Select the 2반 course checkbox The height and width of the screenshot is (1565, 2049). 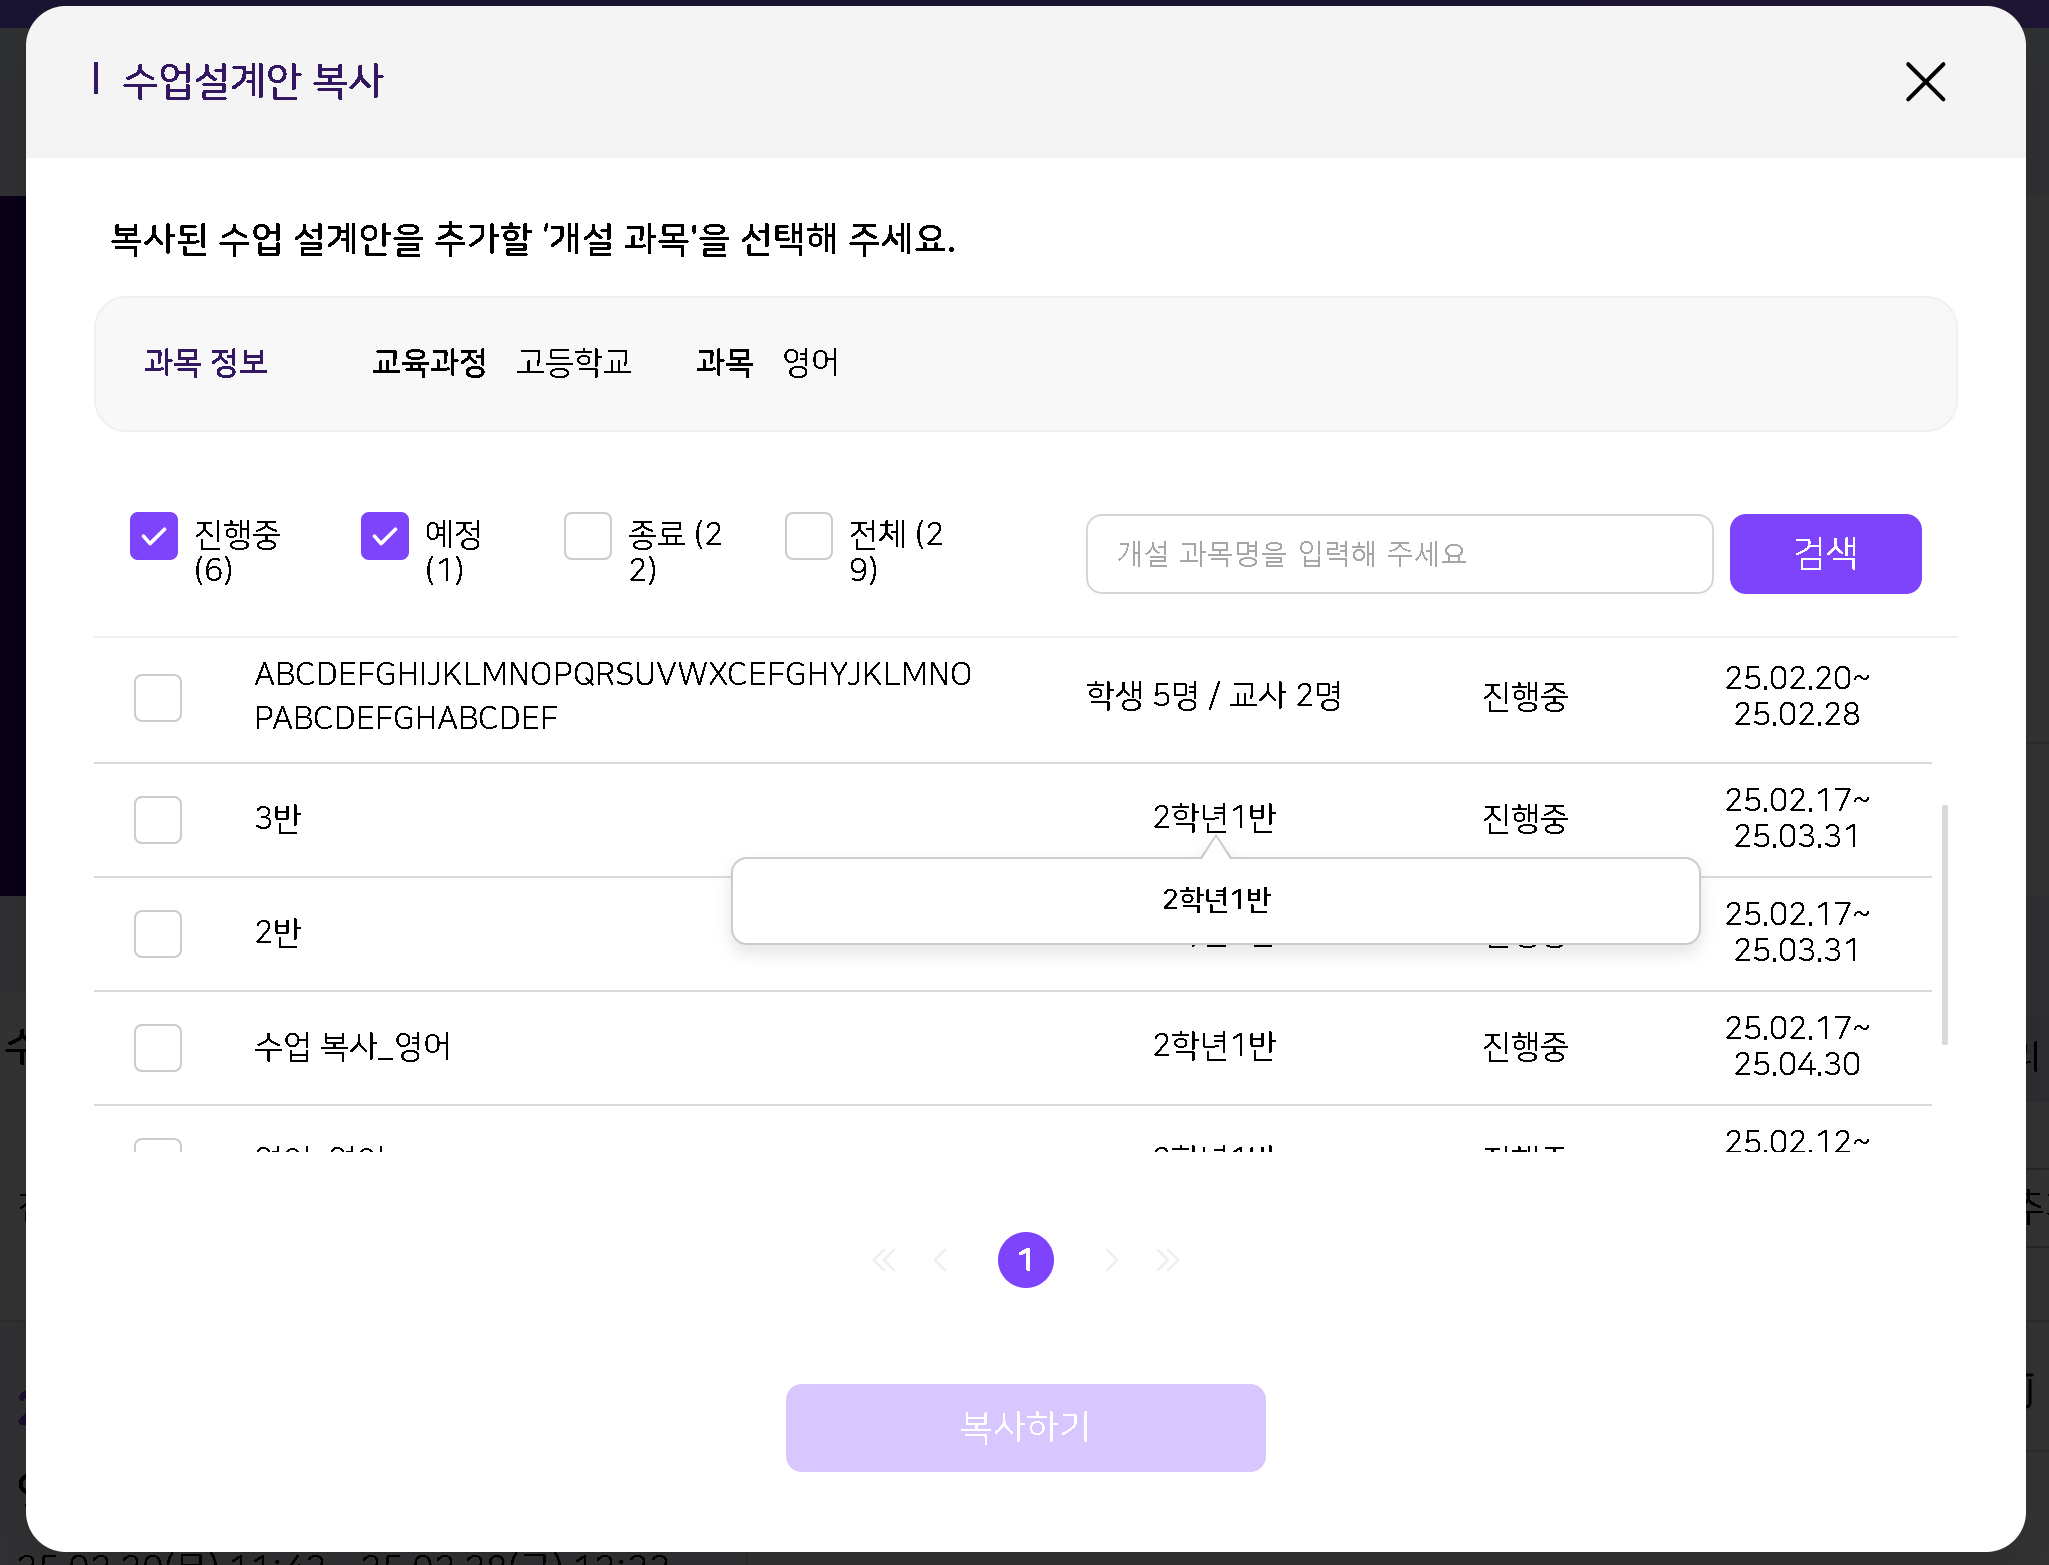158,934
